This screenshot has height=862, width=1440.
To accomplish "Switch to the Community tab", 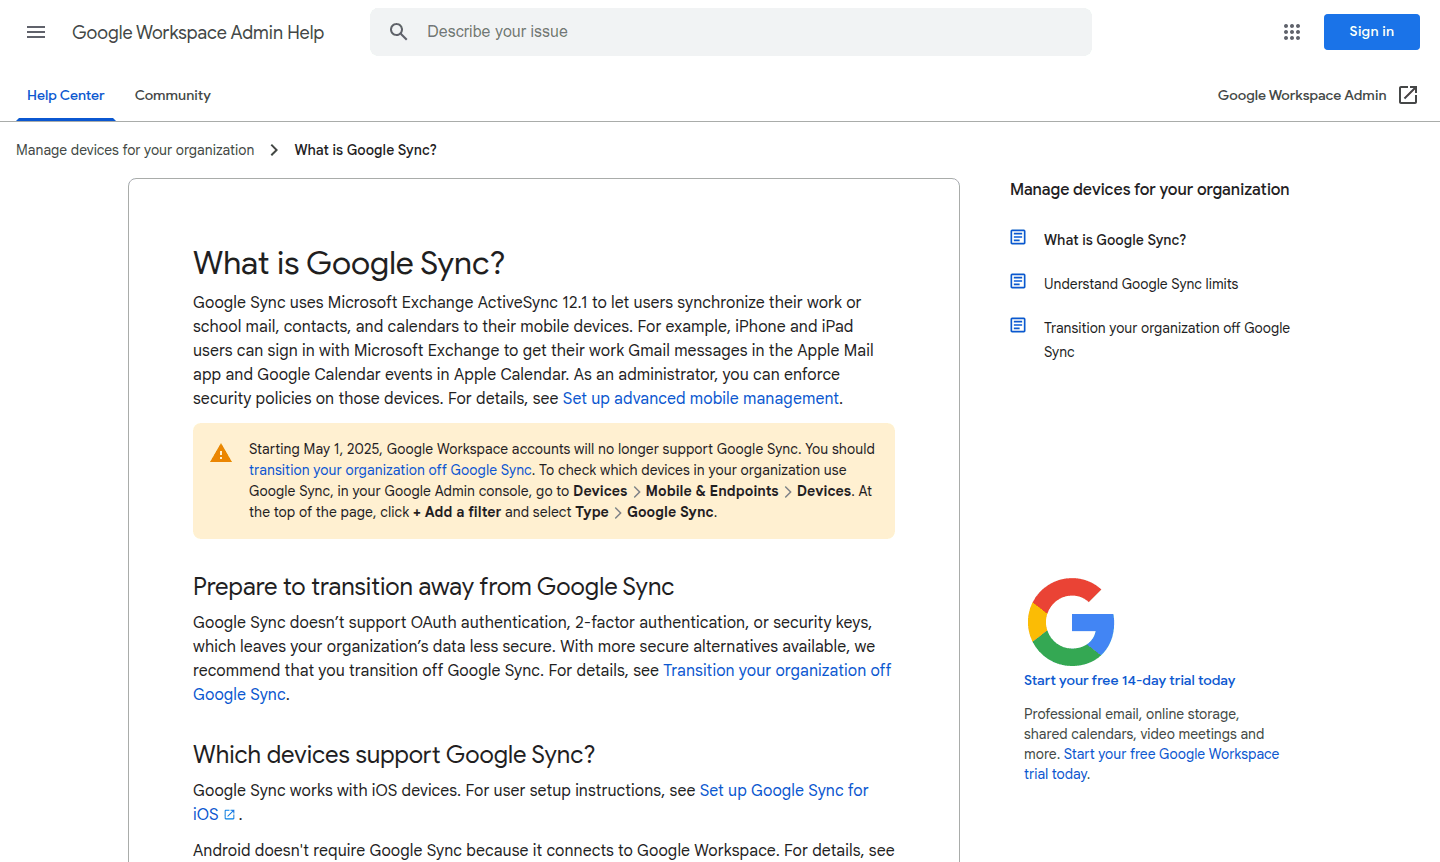I will tap(172, 95).
